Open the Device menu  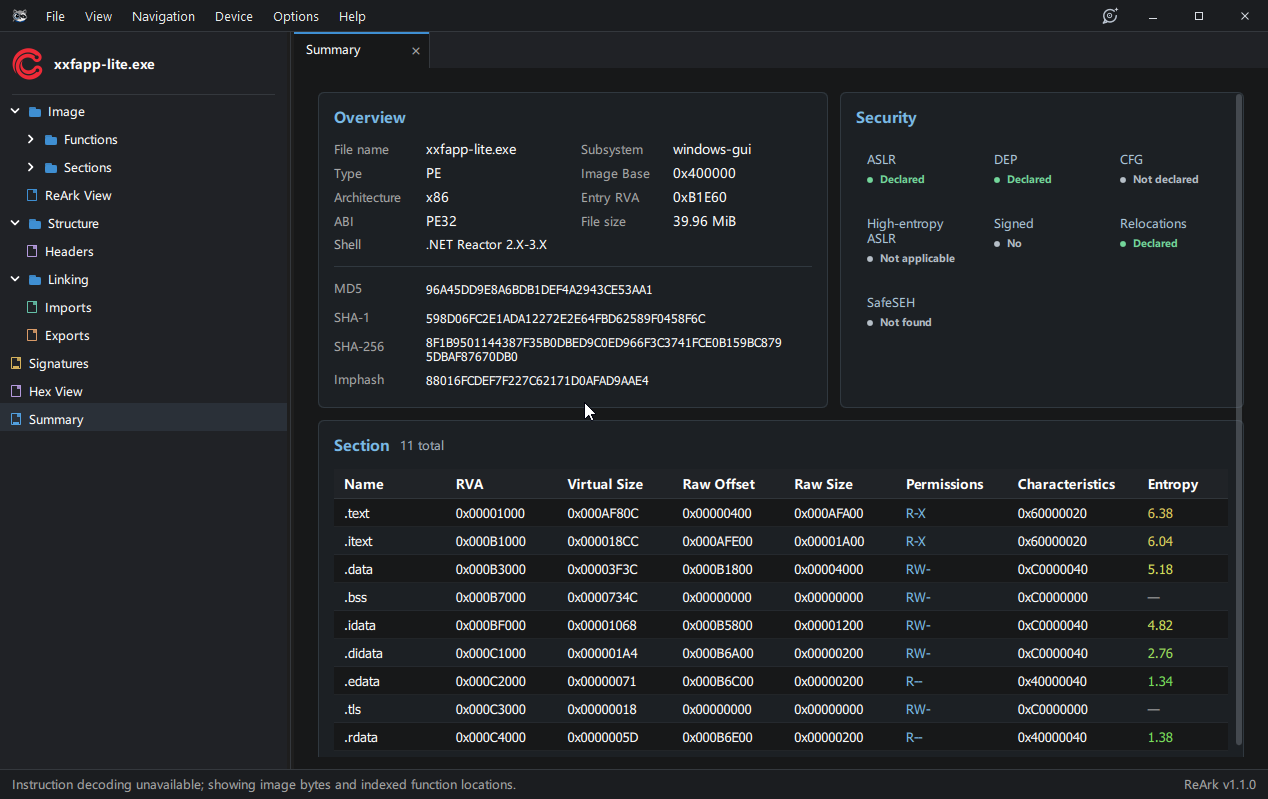tap(234, 16)
